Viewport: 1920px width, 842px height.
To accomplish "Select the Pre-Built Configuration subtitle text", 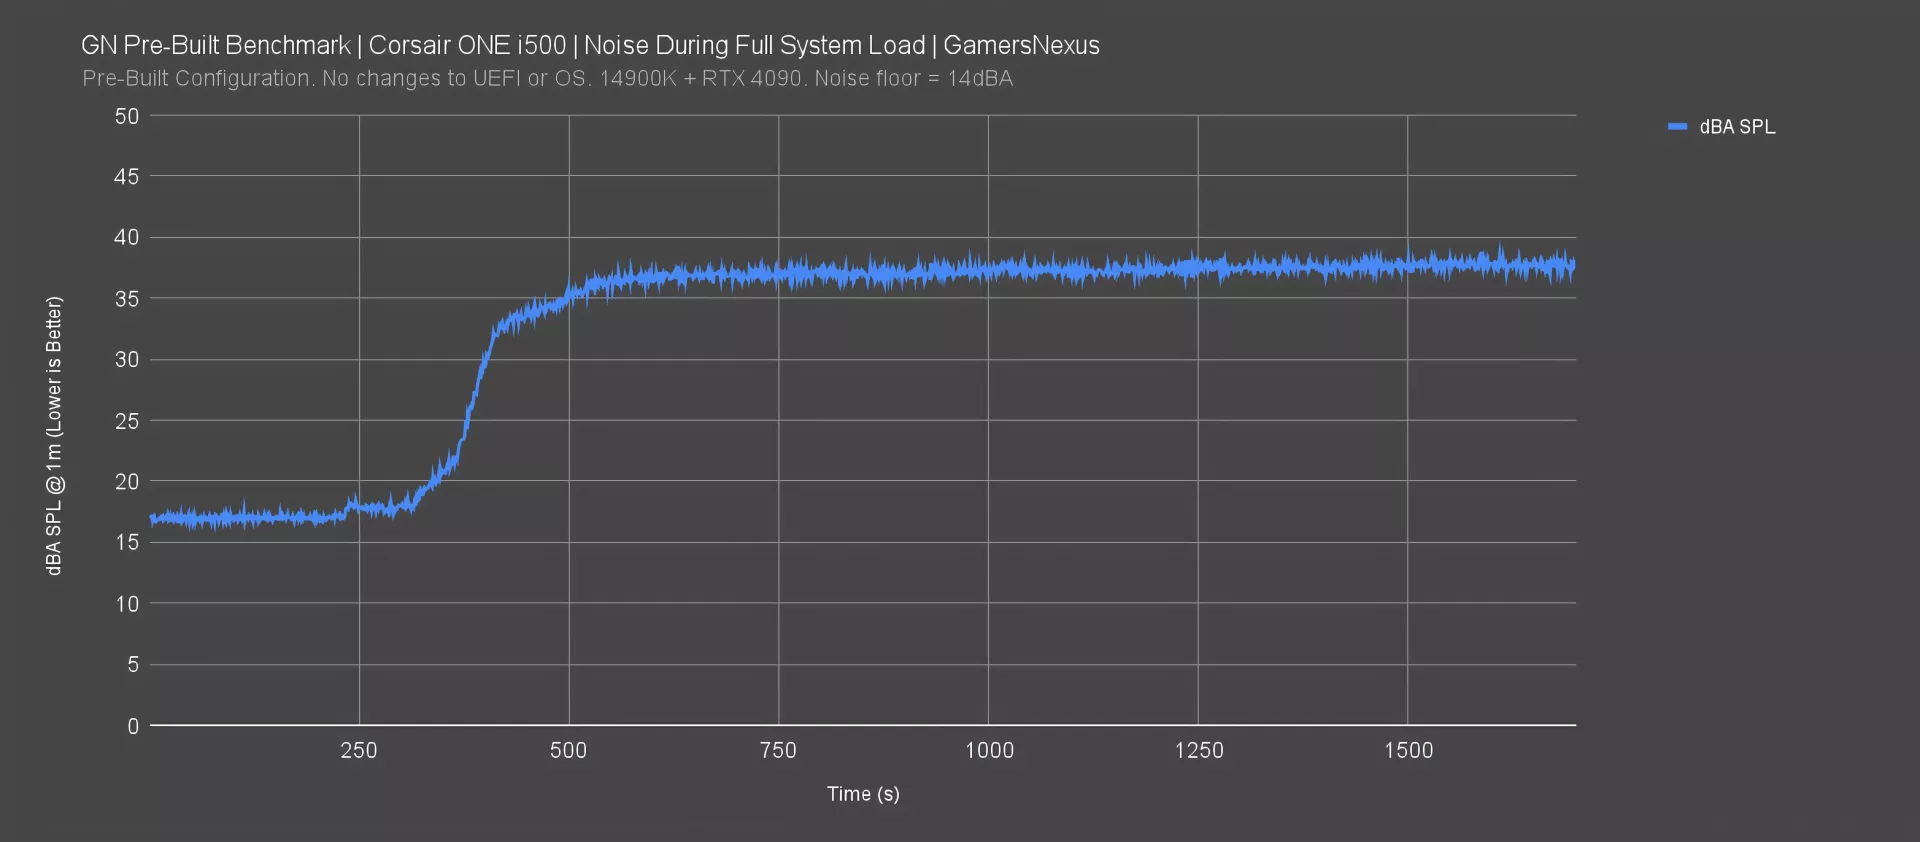I will pos(547,79).
